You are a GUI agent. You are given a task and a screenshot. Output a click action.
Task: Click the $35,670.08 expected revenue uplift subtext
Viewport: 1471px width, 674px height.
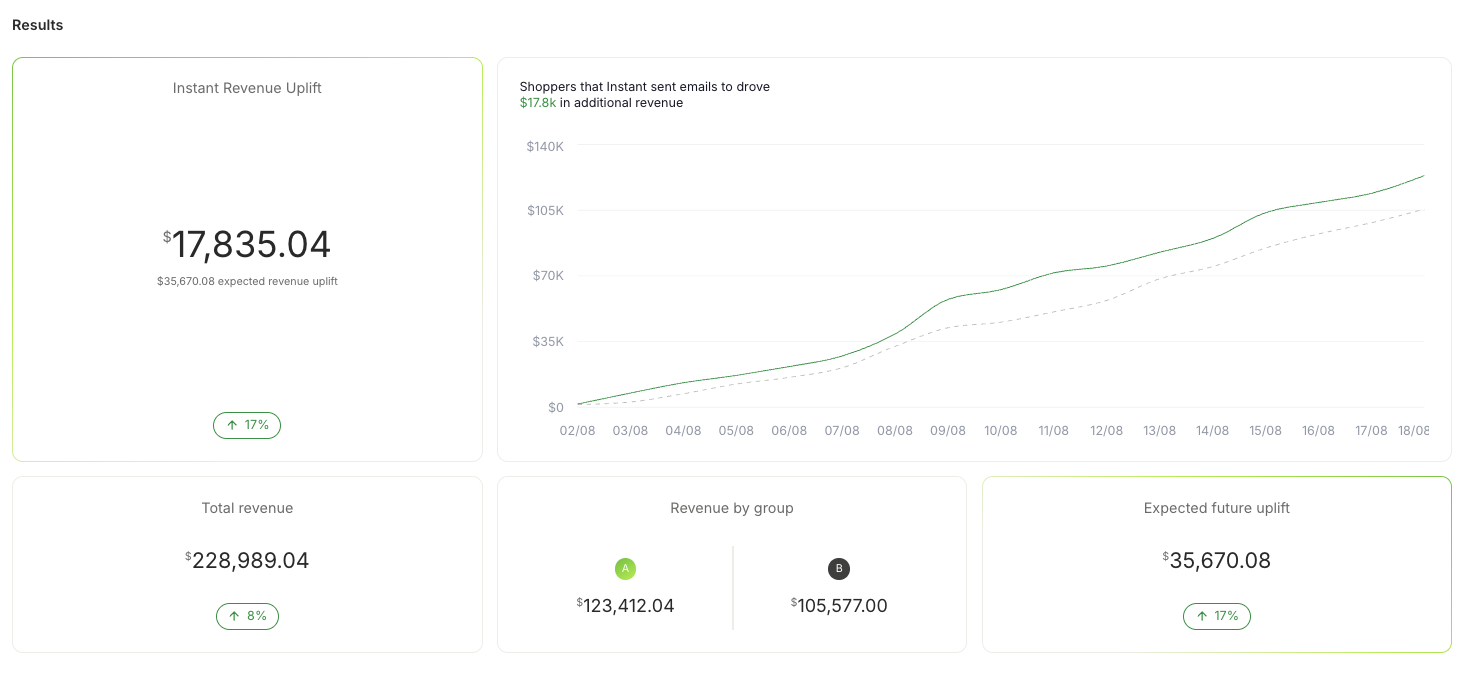coord(247,281)
